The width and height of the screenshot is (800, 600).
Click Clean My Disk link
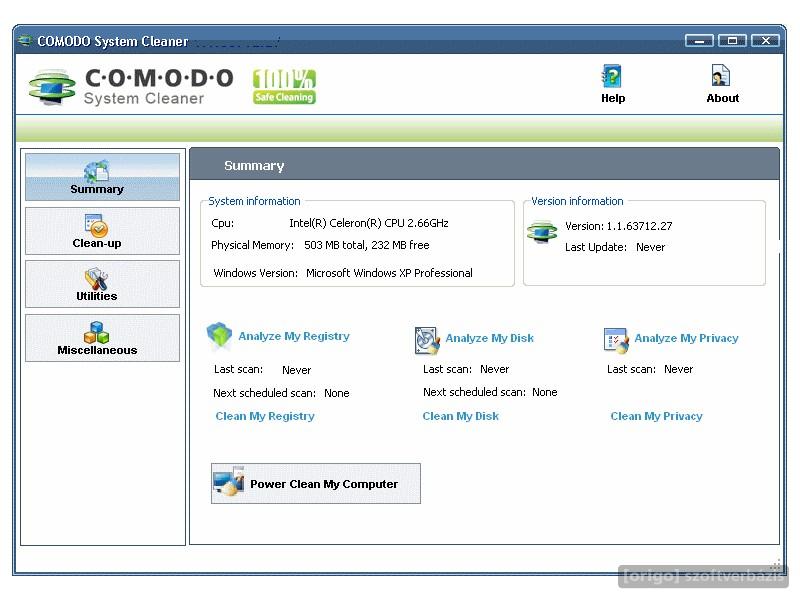click(461, 416)
